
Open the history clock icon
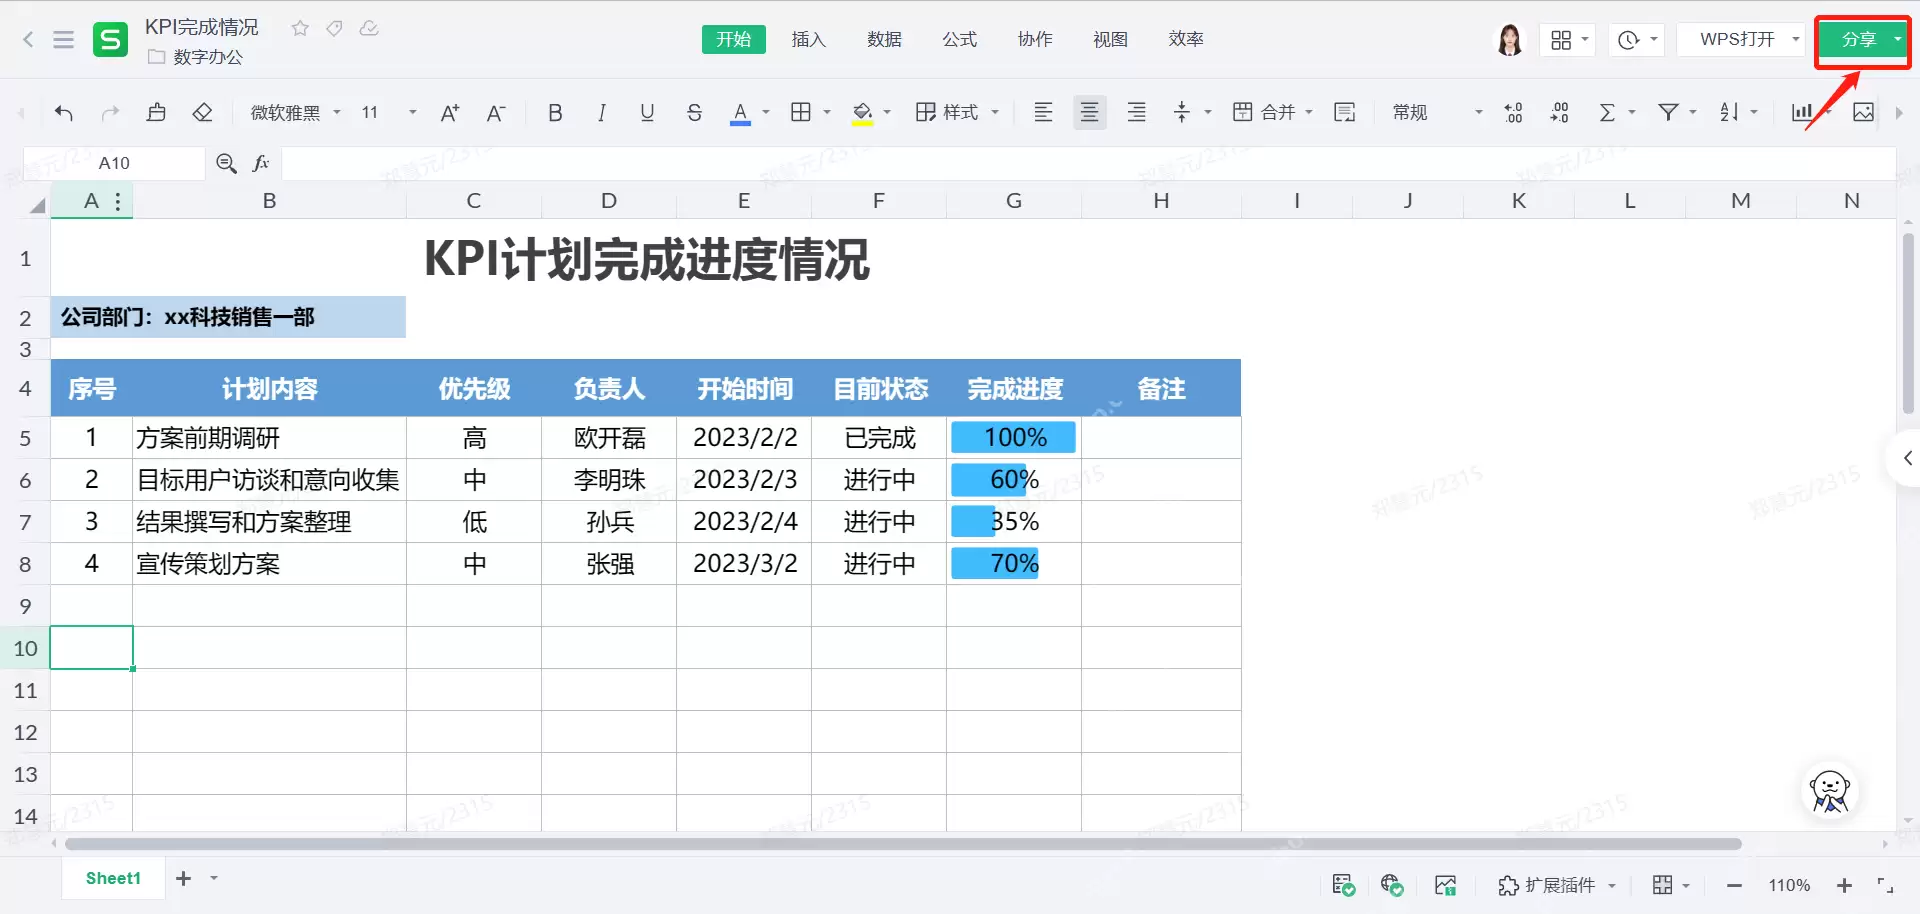1629,40
